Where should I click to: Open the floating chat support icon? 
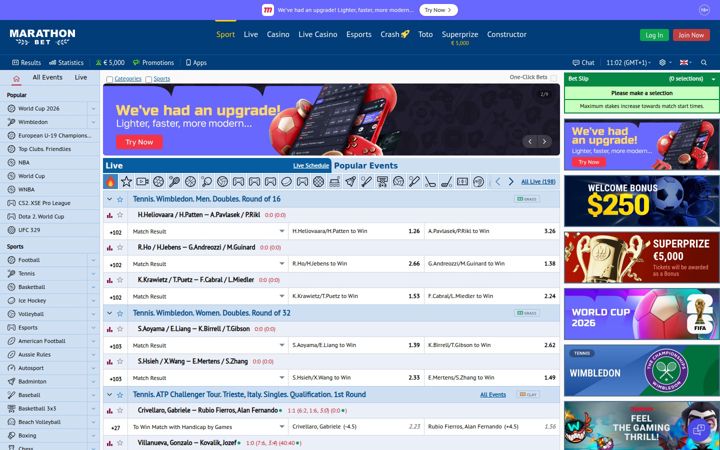coord(698,430)
